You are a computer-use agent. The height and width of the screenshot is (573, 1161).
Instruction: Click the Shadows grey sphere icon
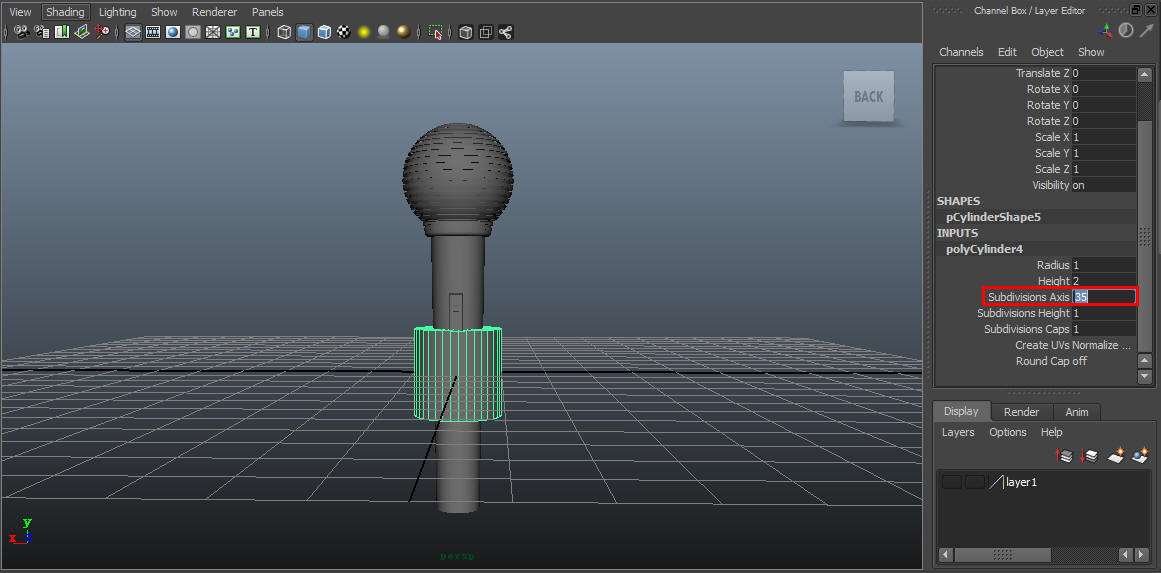tap(384, 32)
